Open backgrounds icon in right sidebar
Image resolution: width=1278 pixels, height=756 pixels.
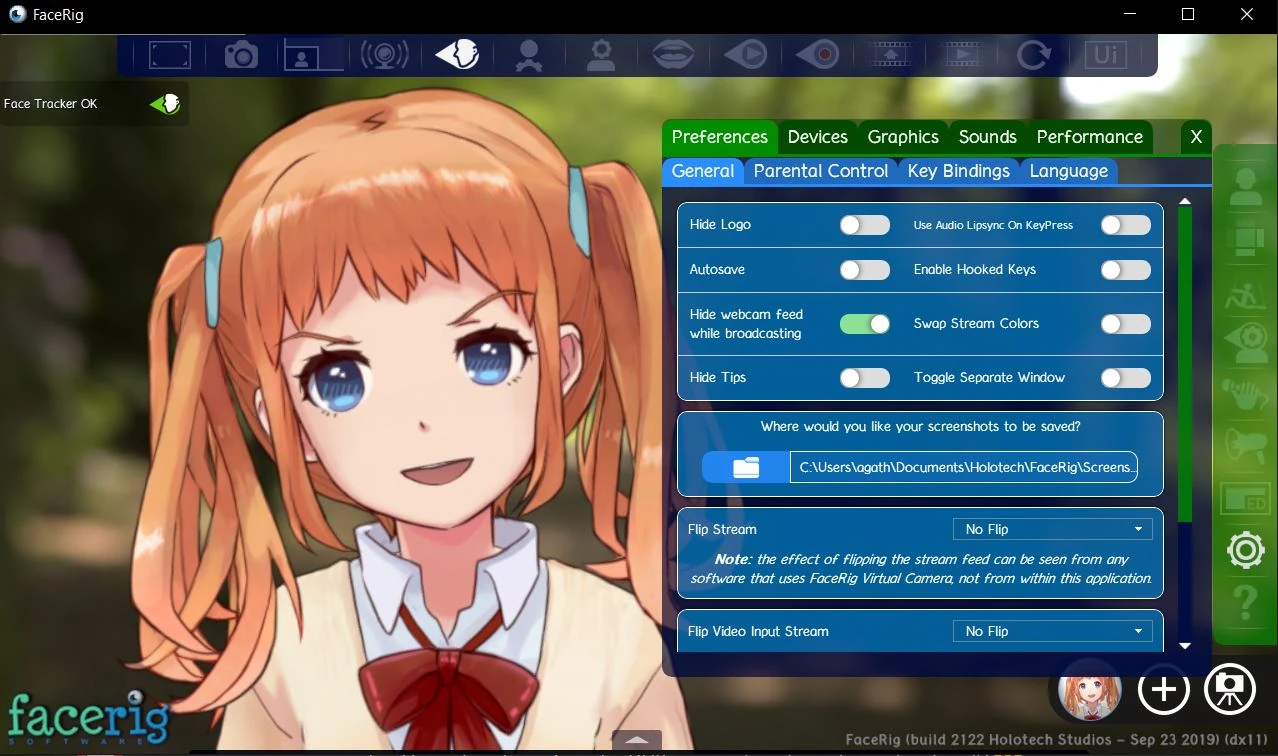[x=1245, y=241]
